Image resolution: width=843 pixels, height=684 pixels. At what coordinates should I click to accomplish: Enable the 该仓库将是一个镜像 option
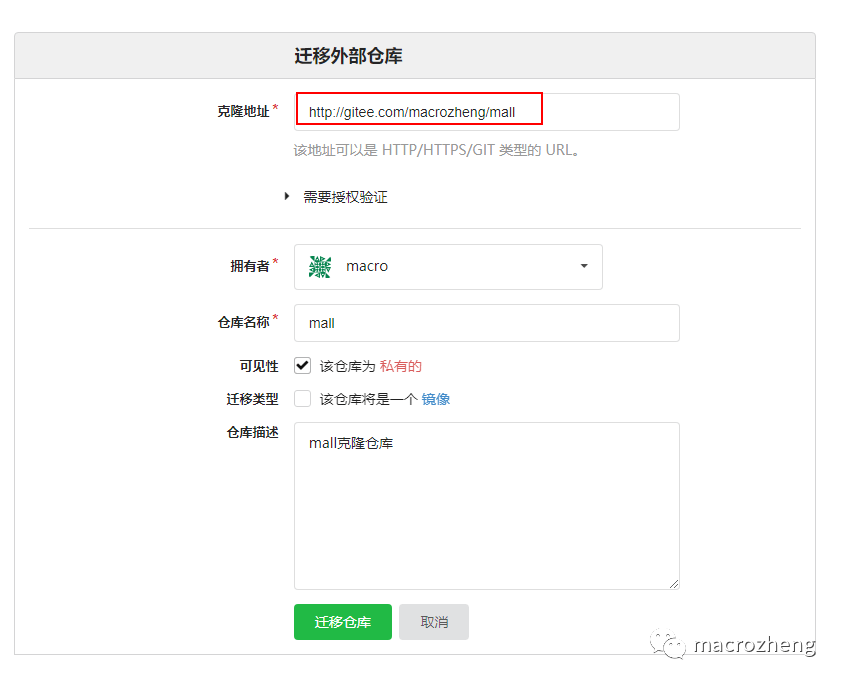pyautogui.click(x=302, y=398)
